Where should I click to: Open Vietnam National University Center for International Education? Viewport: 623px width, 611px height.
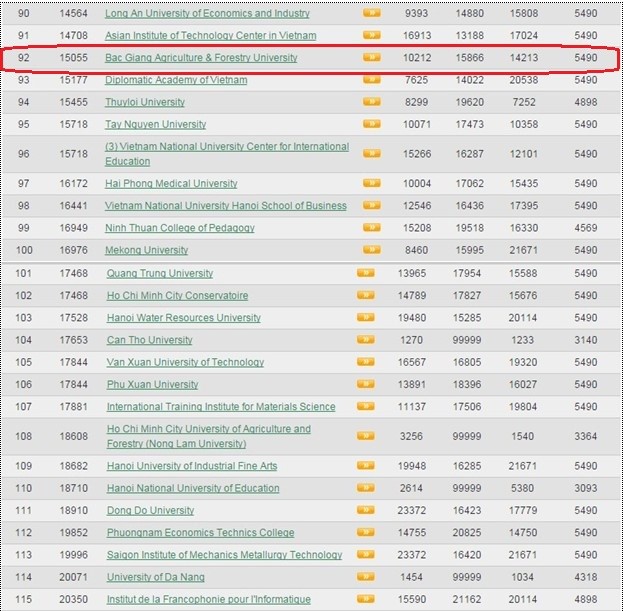pyautogui.click(x=227, y=154)
